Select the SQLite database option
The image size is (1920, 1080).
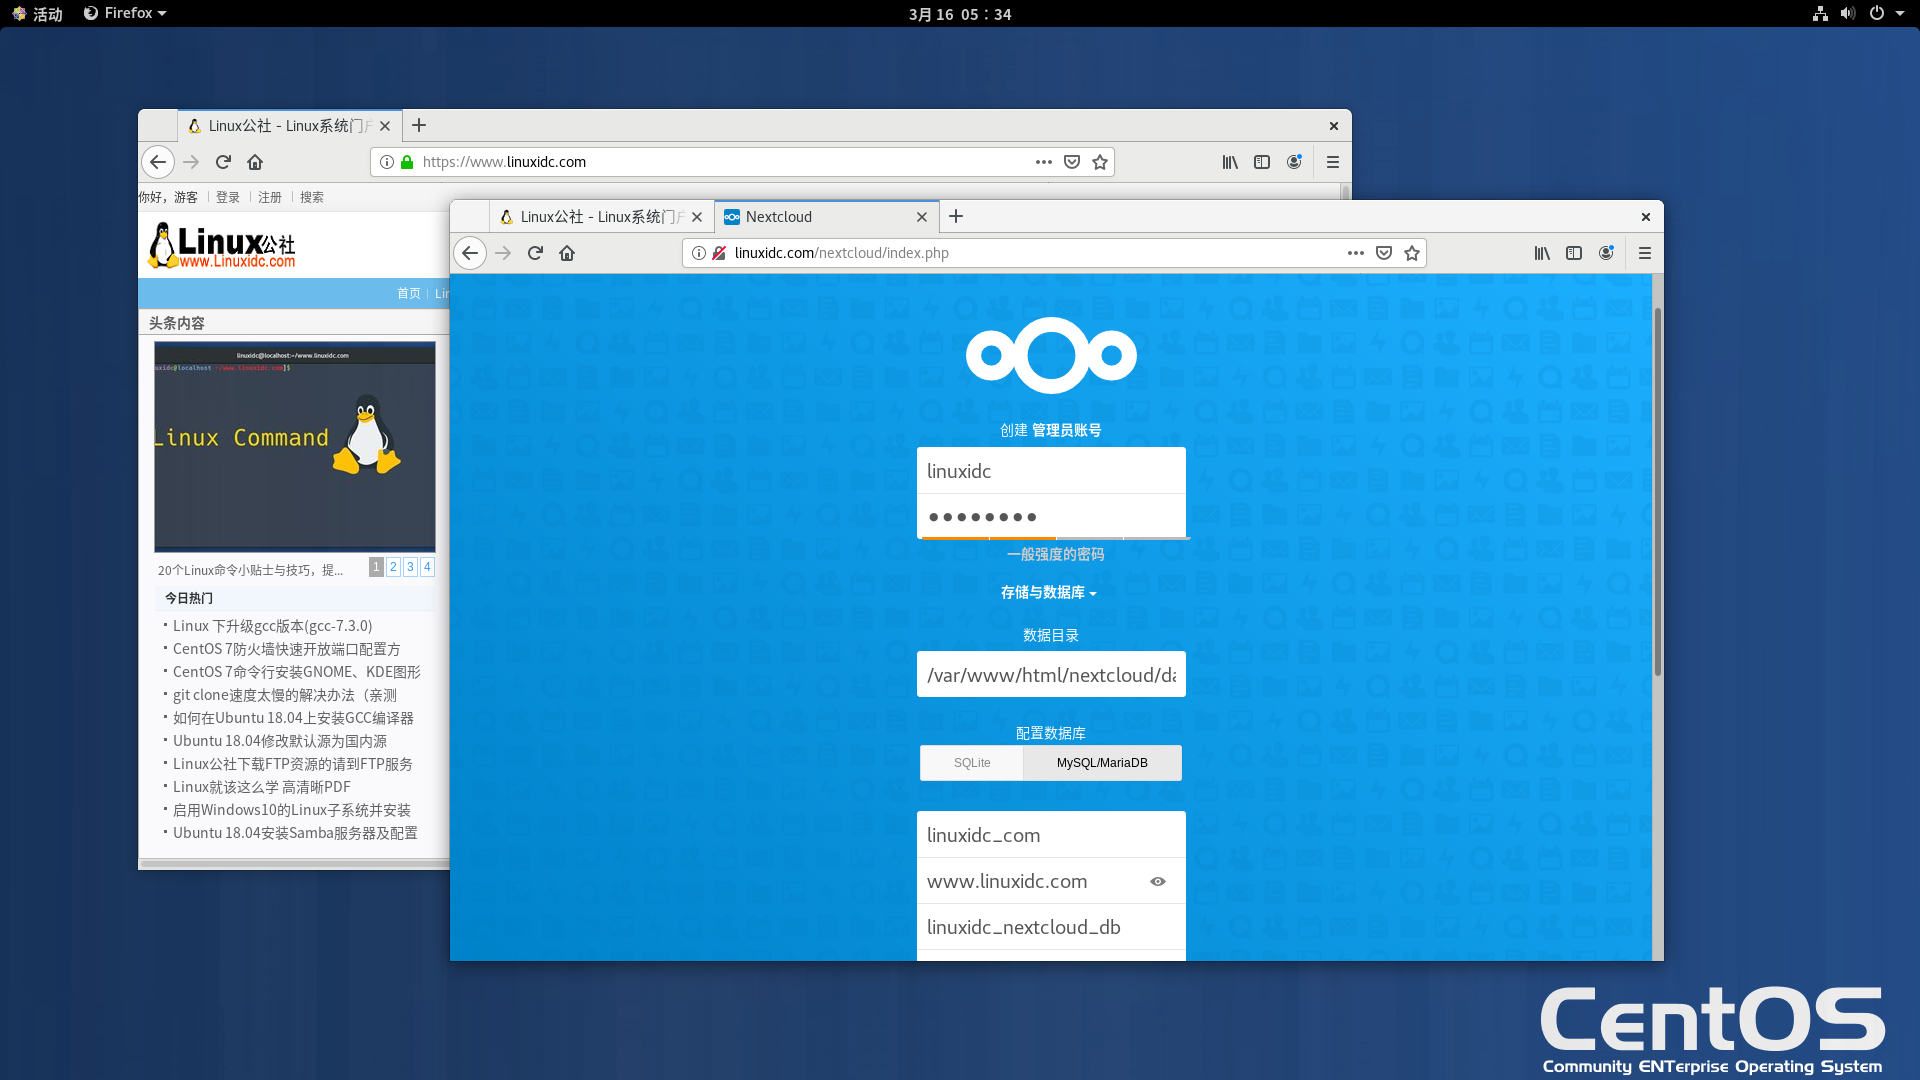tap(971, 762)
